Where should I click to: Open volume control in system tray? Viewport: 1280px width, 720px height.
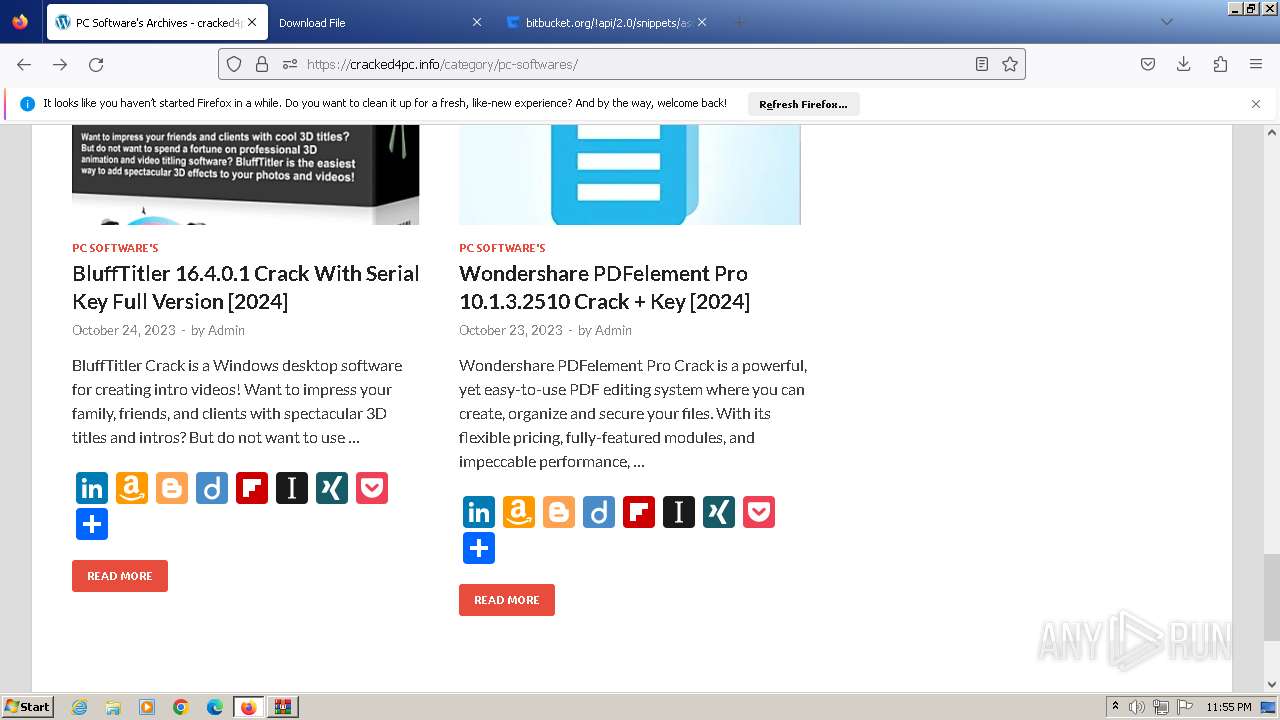pos(1137,707)
